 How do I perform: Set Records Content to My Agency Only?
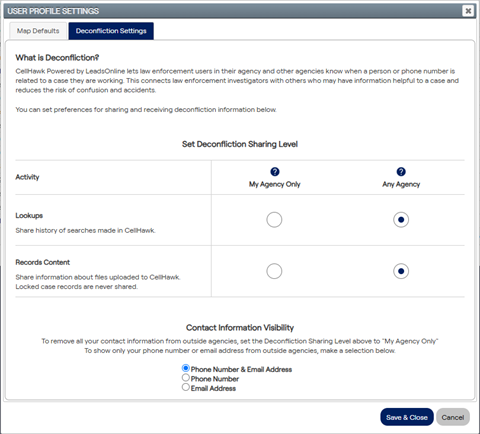click(x=274, y=271)
